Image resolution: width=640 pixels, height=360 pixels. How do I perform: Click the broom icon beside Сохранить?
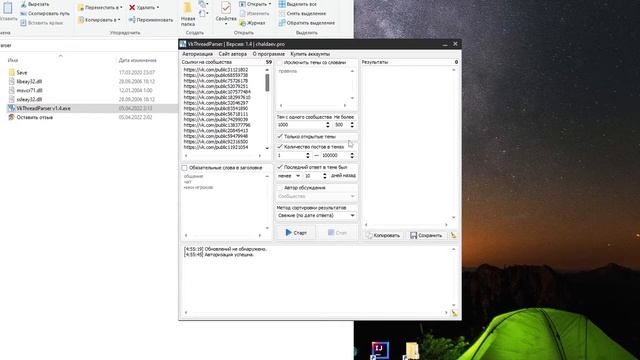click(453, 236)
